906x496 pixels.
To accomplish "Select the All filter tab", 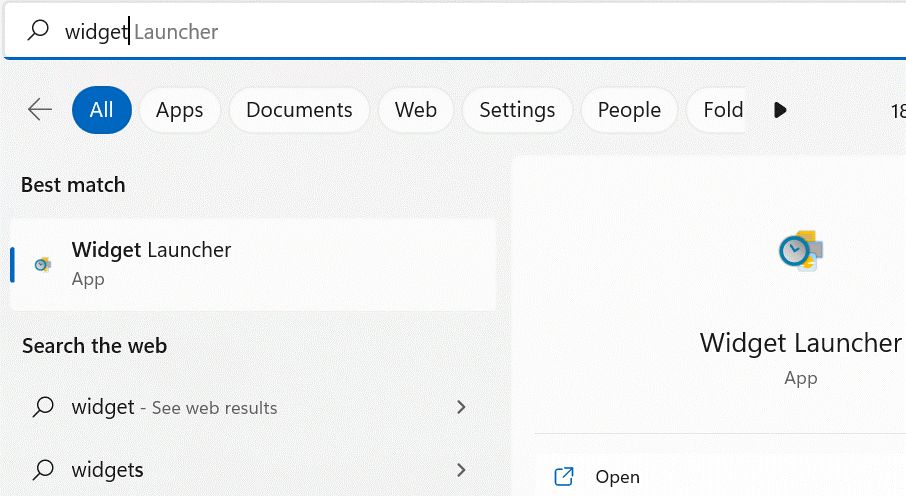I will click(102, 110).
